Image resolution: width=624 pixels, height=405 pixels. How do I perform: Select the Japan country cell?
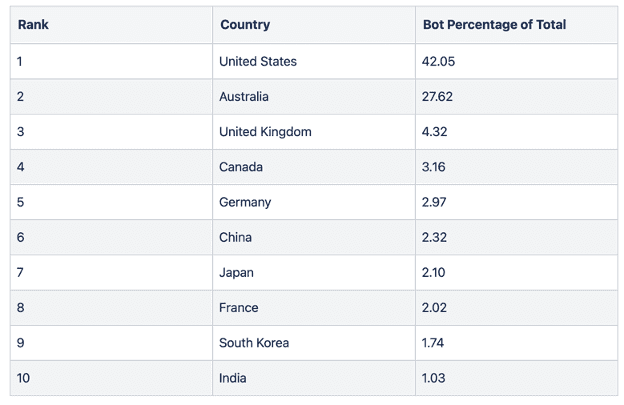[x=314, y=273]
